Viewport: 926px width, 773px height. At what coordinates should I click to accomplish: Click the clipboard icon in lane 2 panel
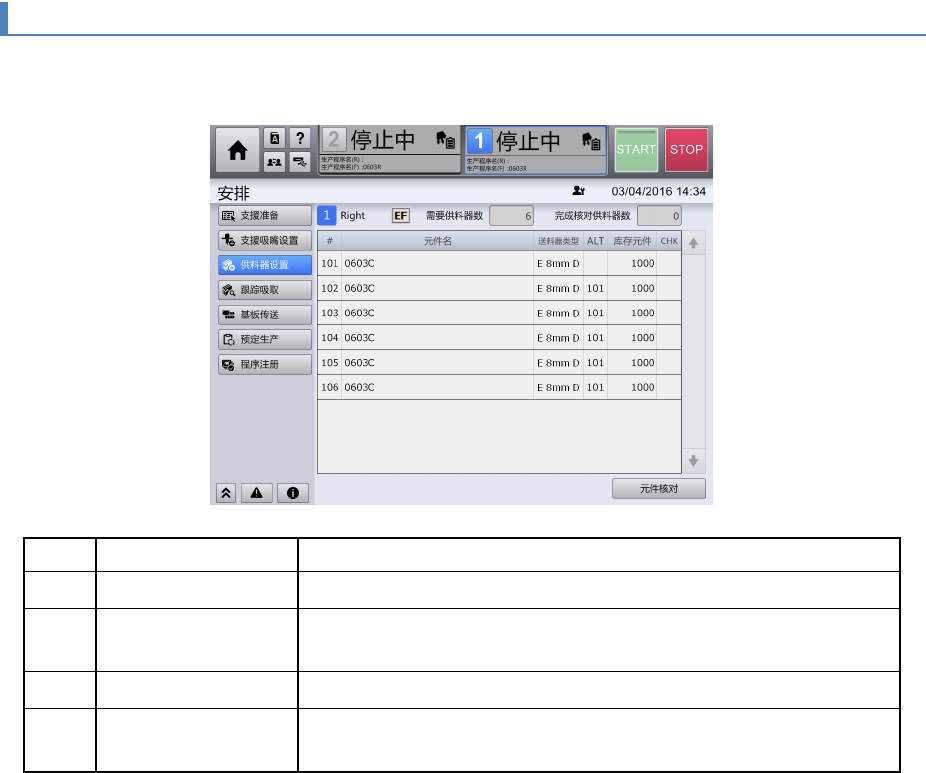(x=445, y=140)
